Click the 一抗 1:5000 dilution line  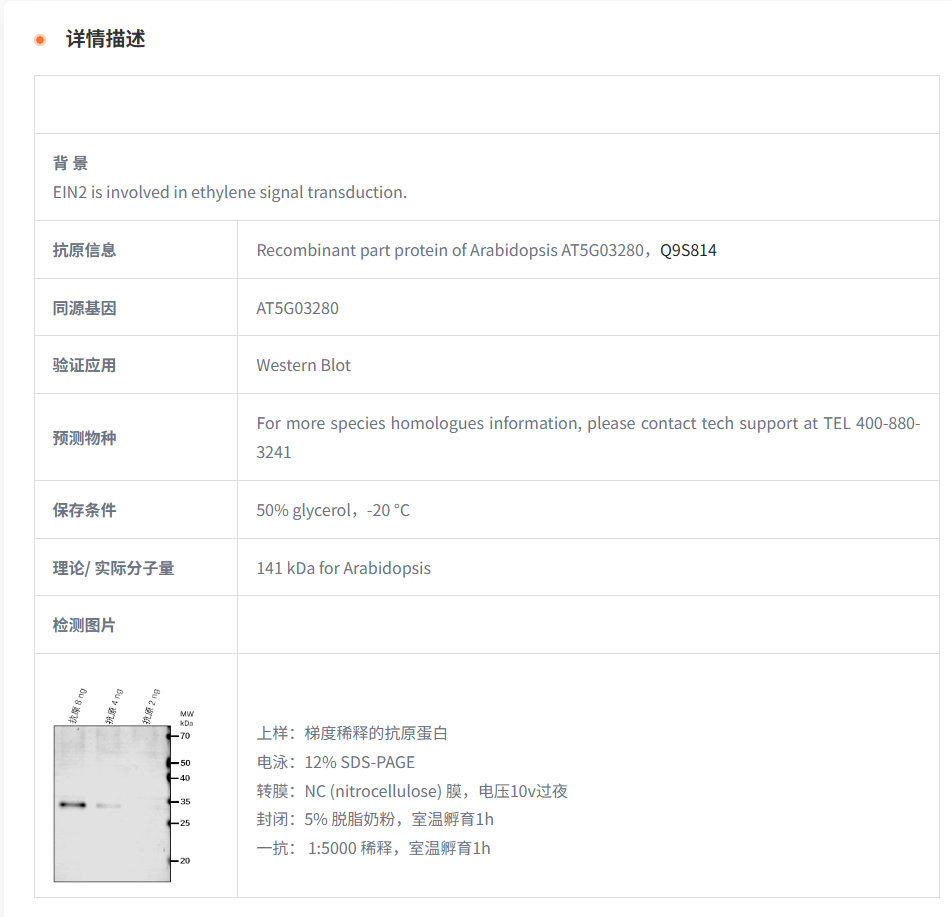[373, 848]
